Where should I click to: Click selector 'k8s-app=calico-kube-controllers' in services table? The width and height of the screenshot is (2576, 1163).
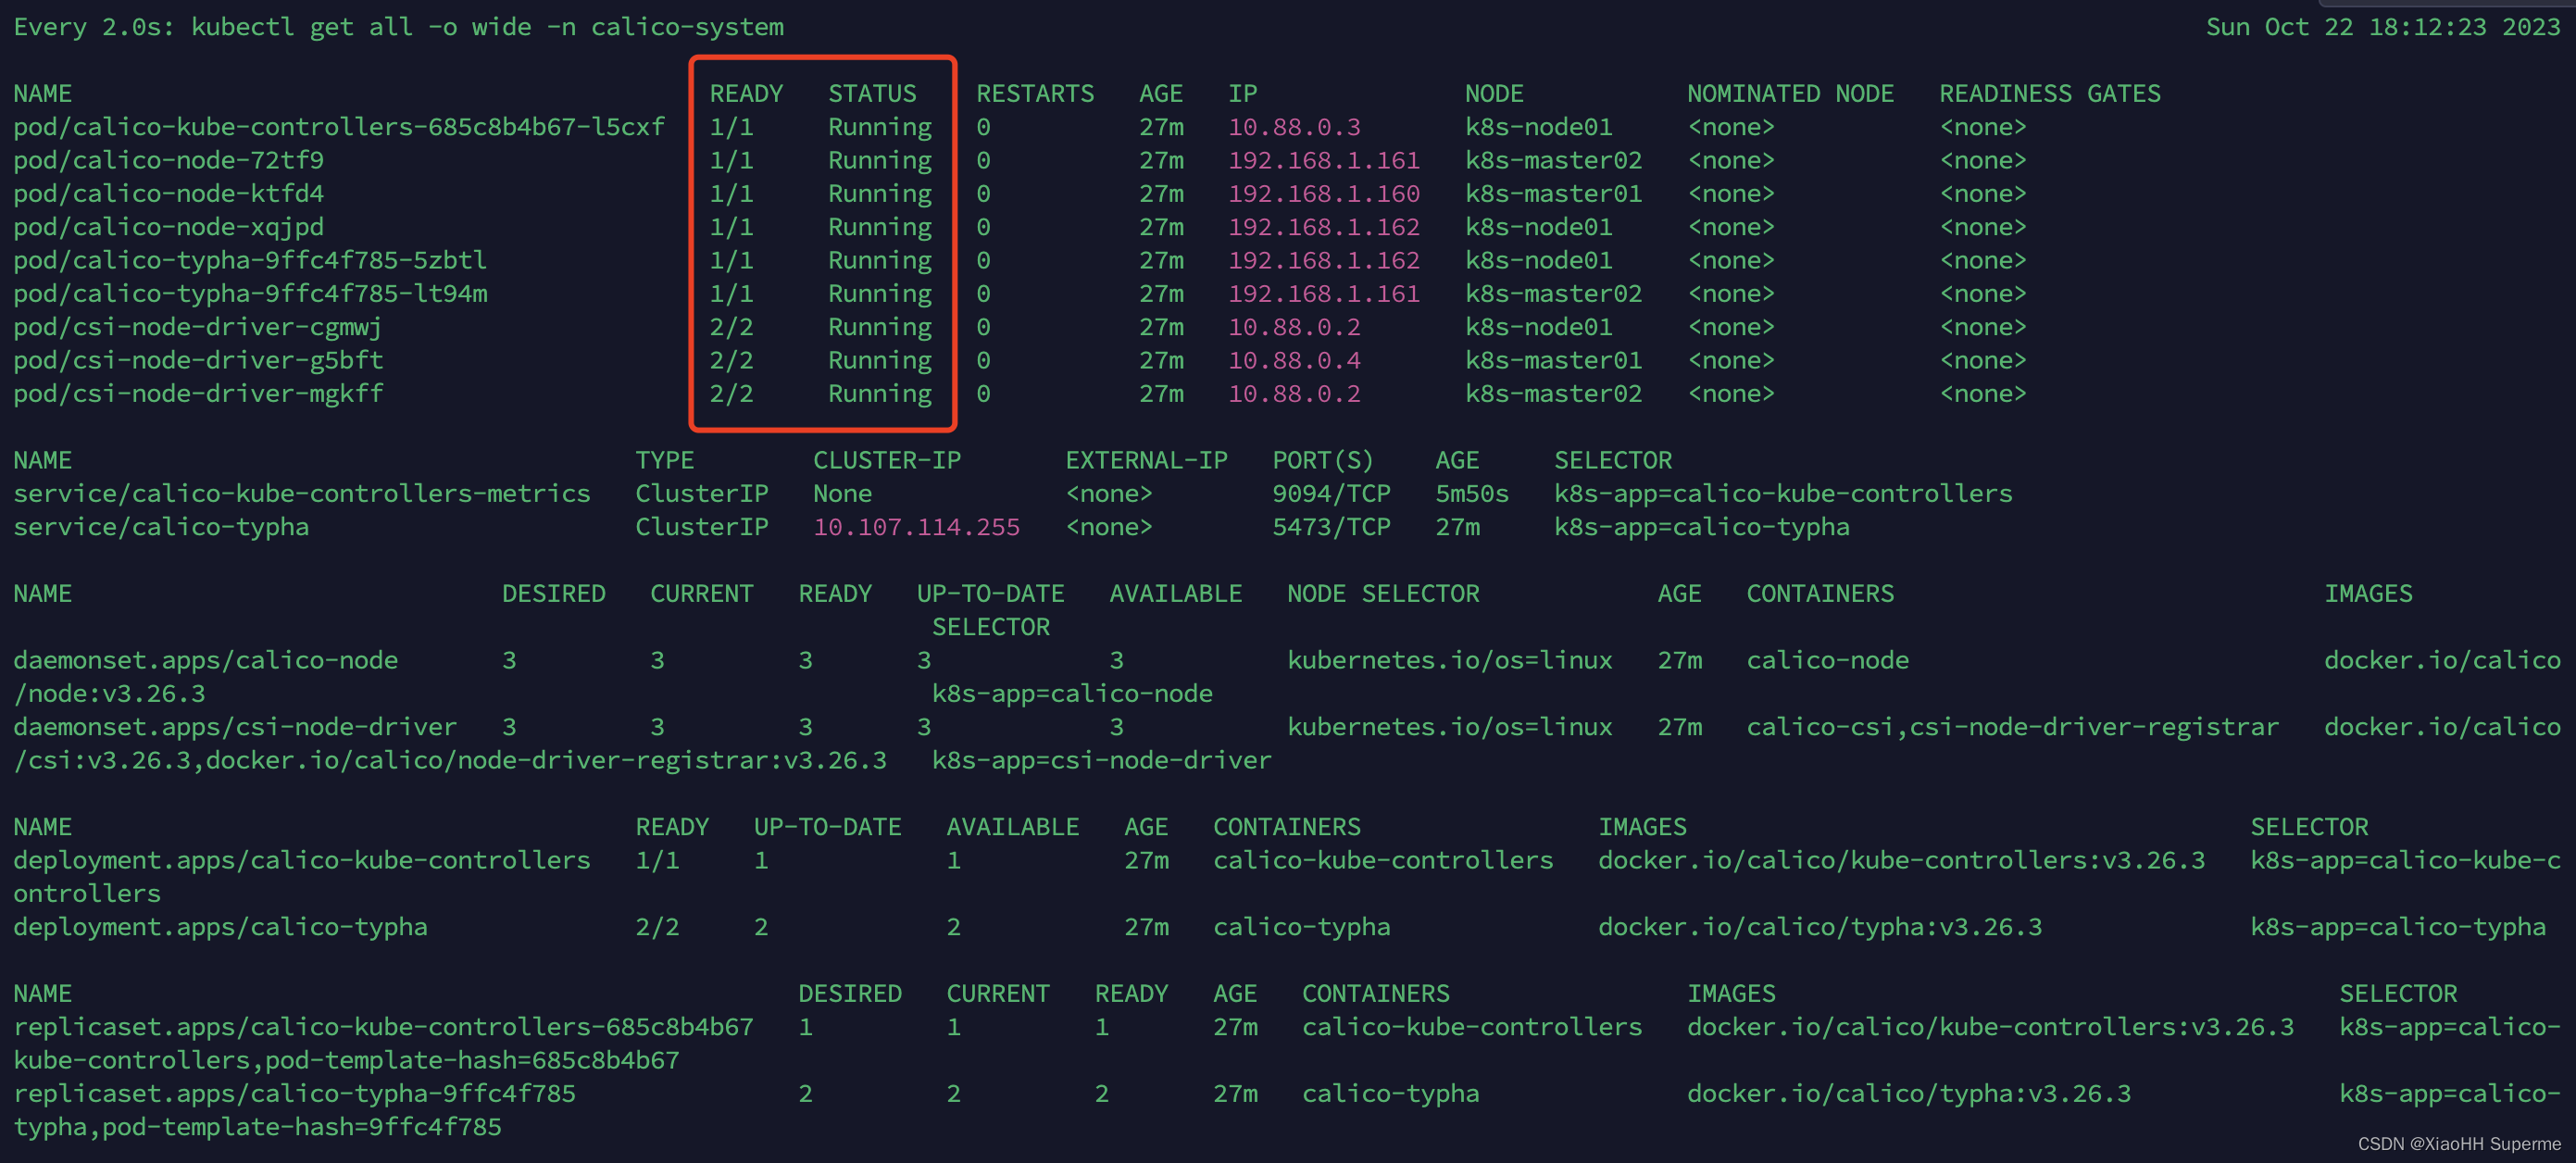(1783, 493)
